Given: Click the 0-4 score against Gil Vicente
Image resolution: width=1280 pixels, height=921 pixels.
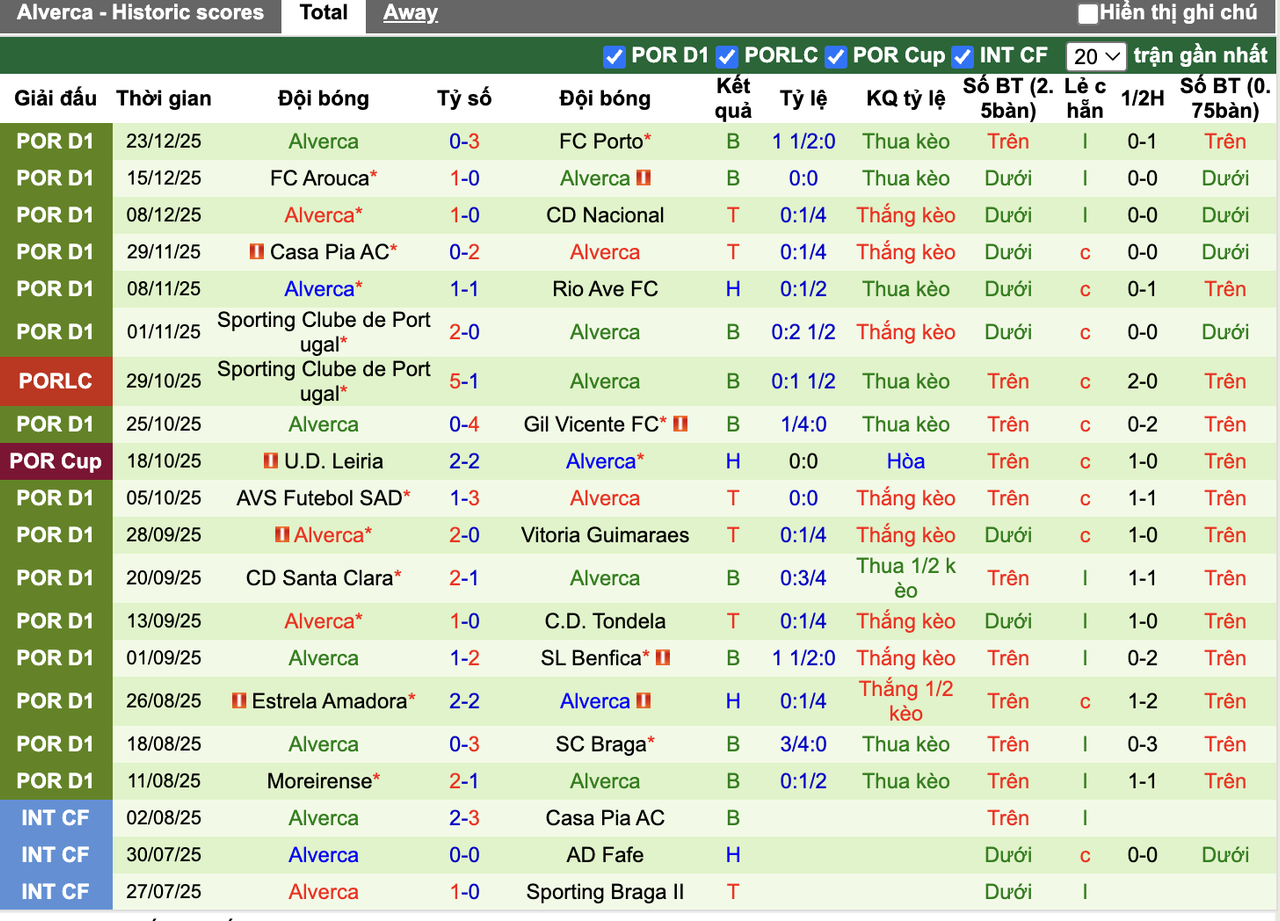Looking at the screenshot, I should click(x=464, y=424).
